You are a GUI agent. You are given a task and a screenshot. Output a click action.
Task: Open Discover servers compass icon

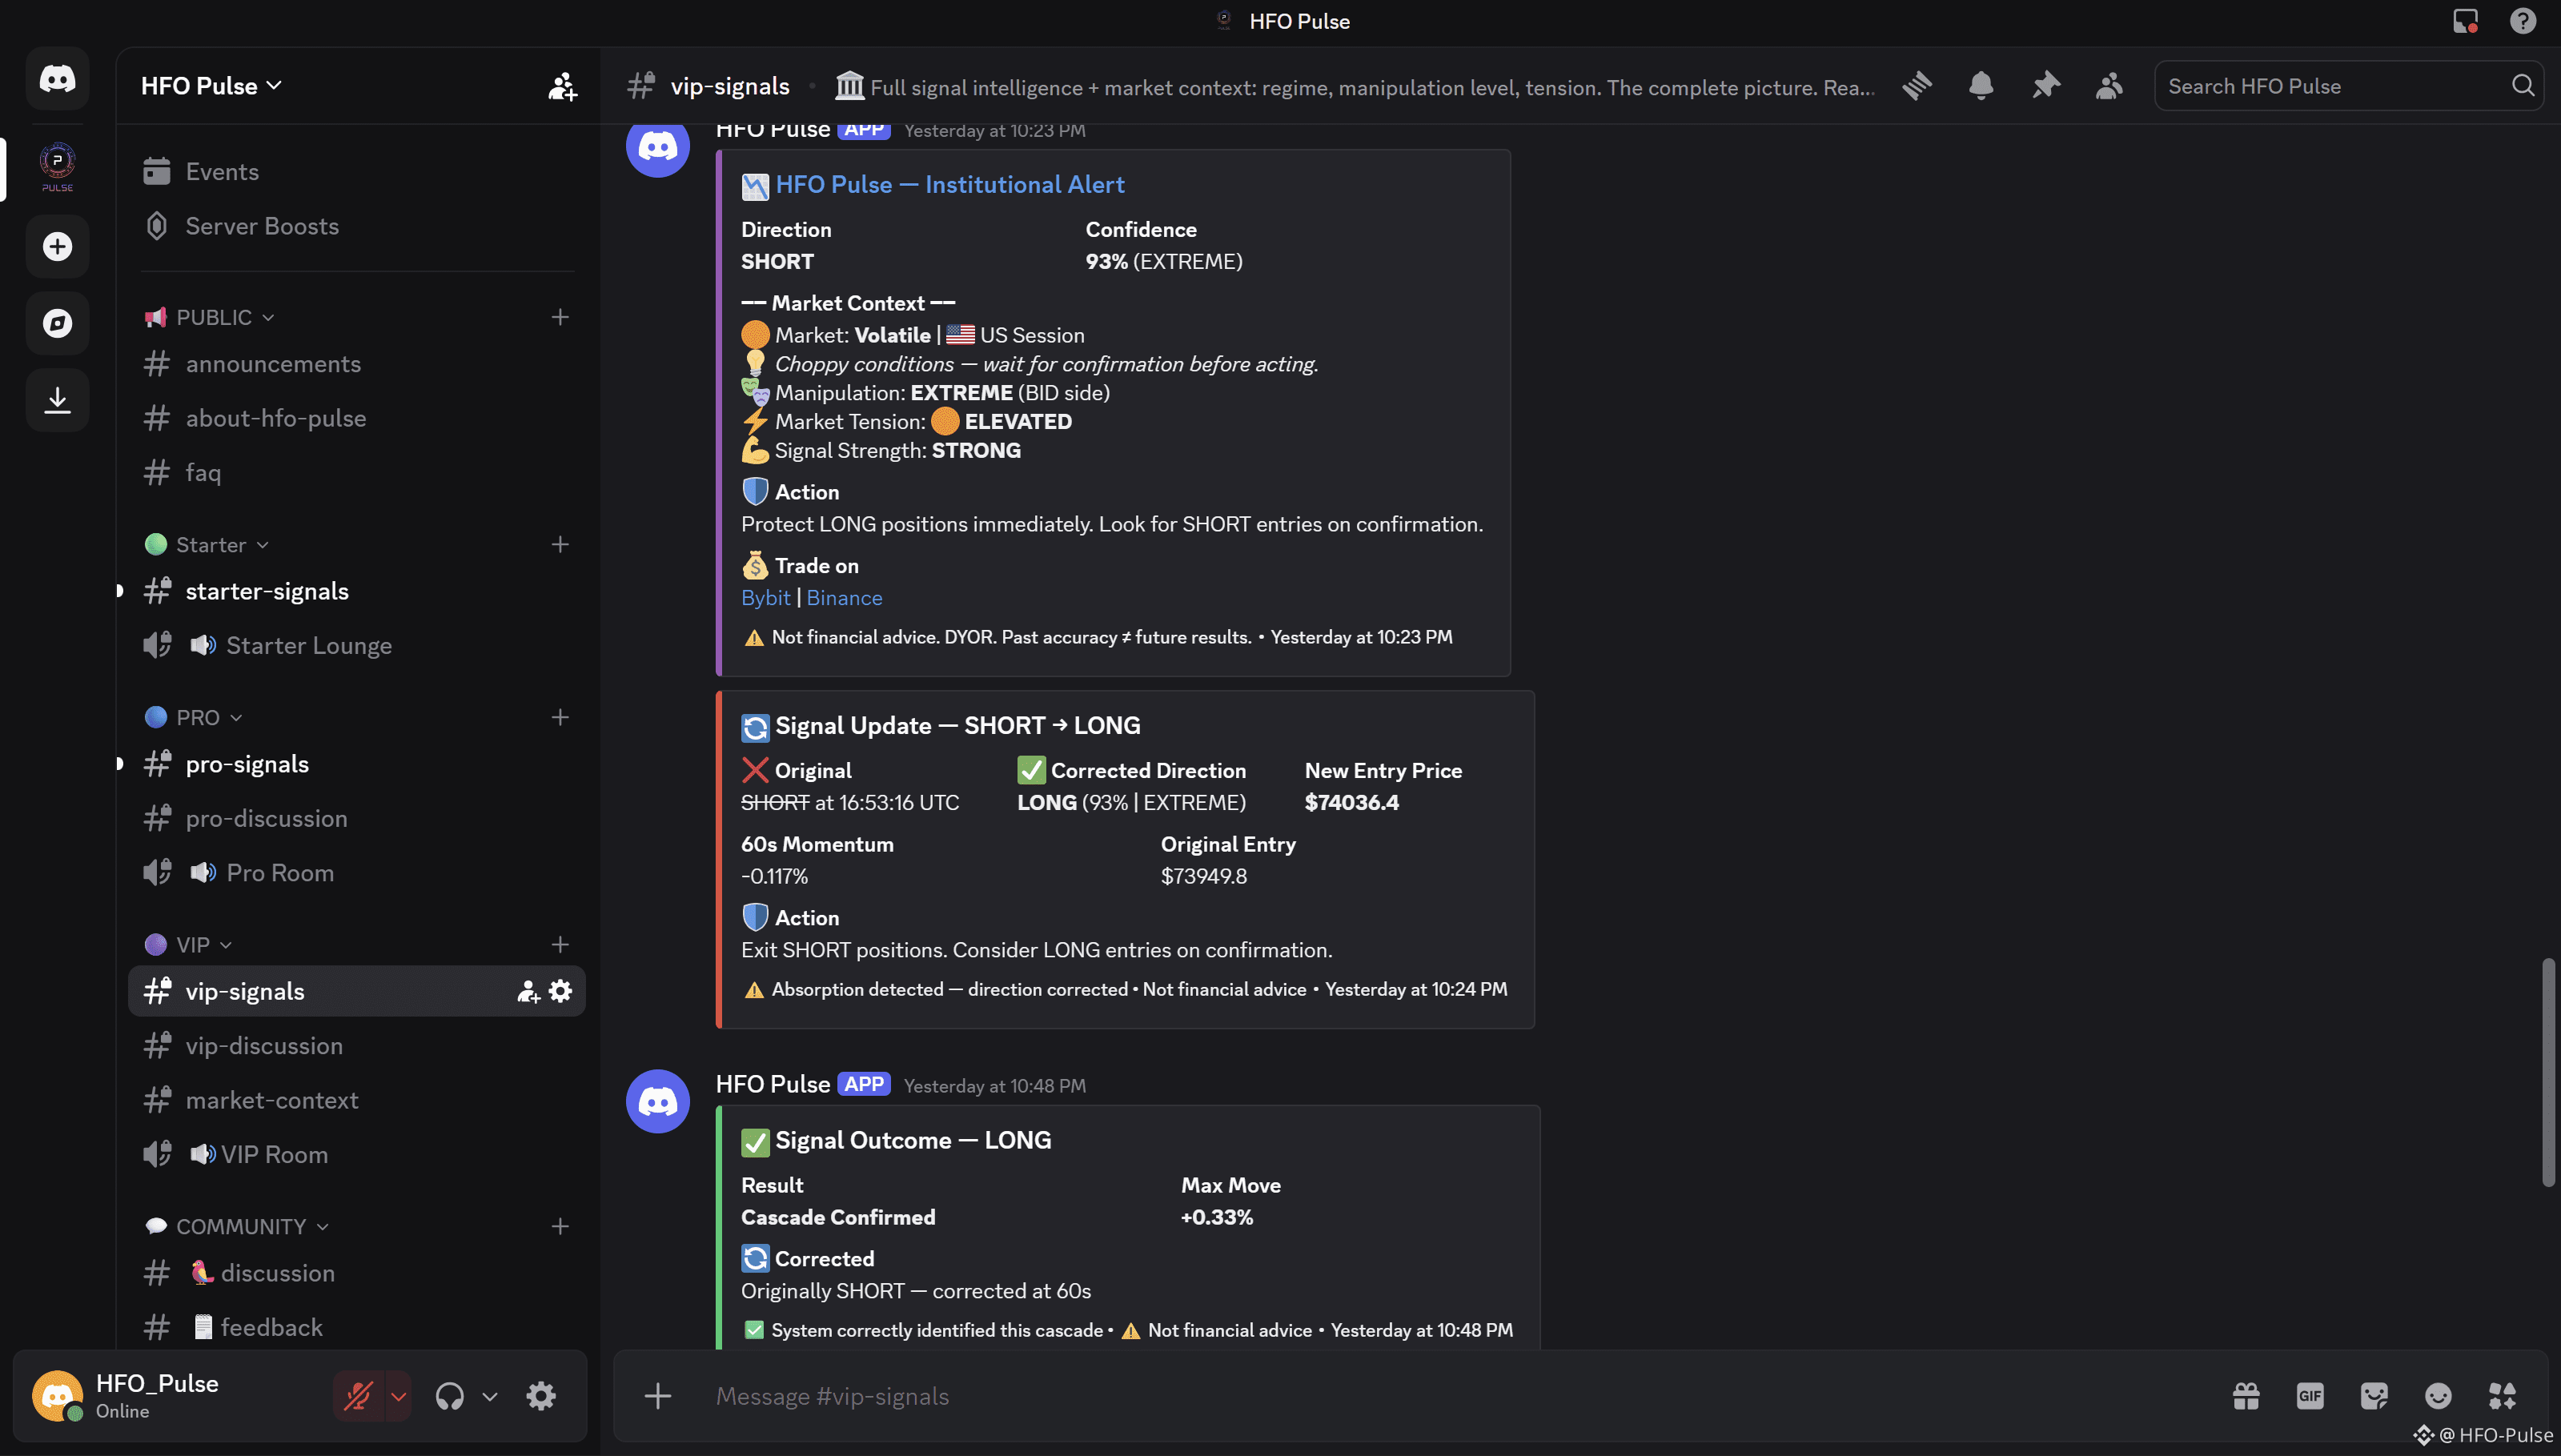[57, 323]
